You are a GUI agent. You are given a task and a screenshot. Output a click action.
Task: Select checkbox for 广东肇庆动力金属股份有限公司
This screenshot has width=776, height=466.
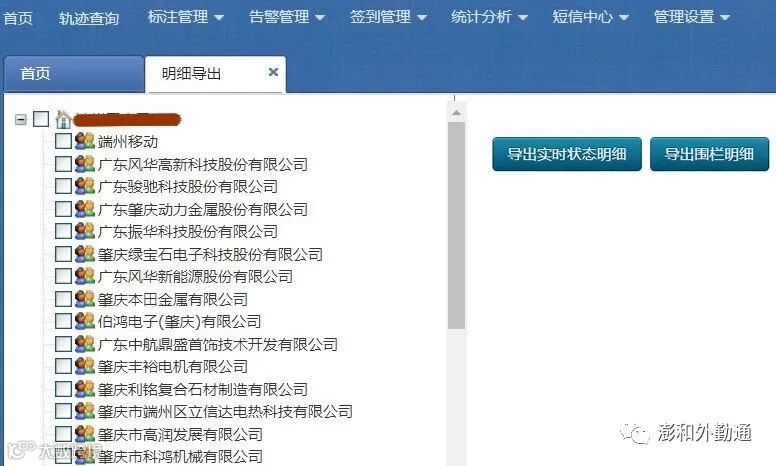pyautogui.click(x=63, y=209)
